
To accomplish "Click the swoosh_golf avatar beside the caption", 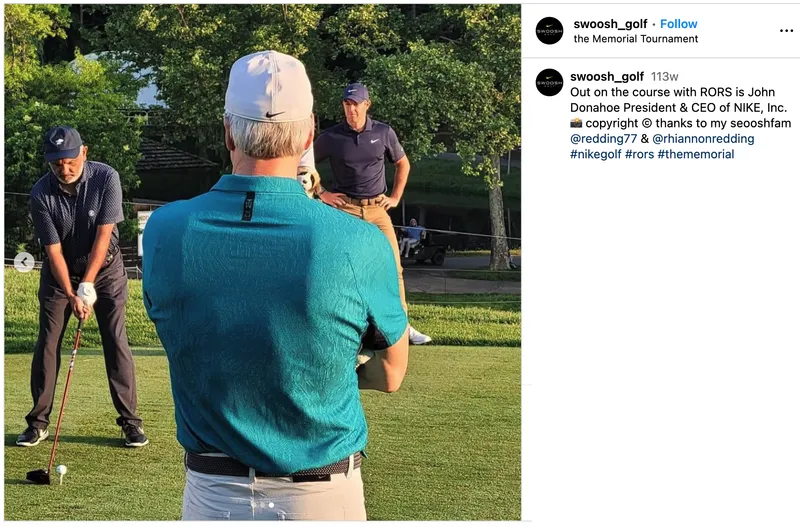I will [549, 82].
